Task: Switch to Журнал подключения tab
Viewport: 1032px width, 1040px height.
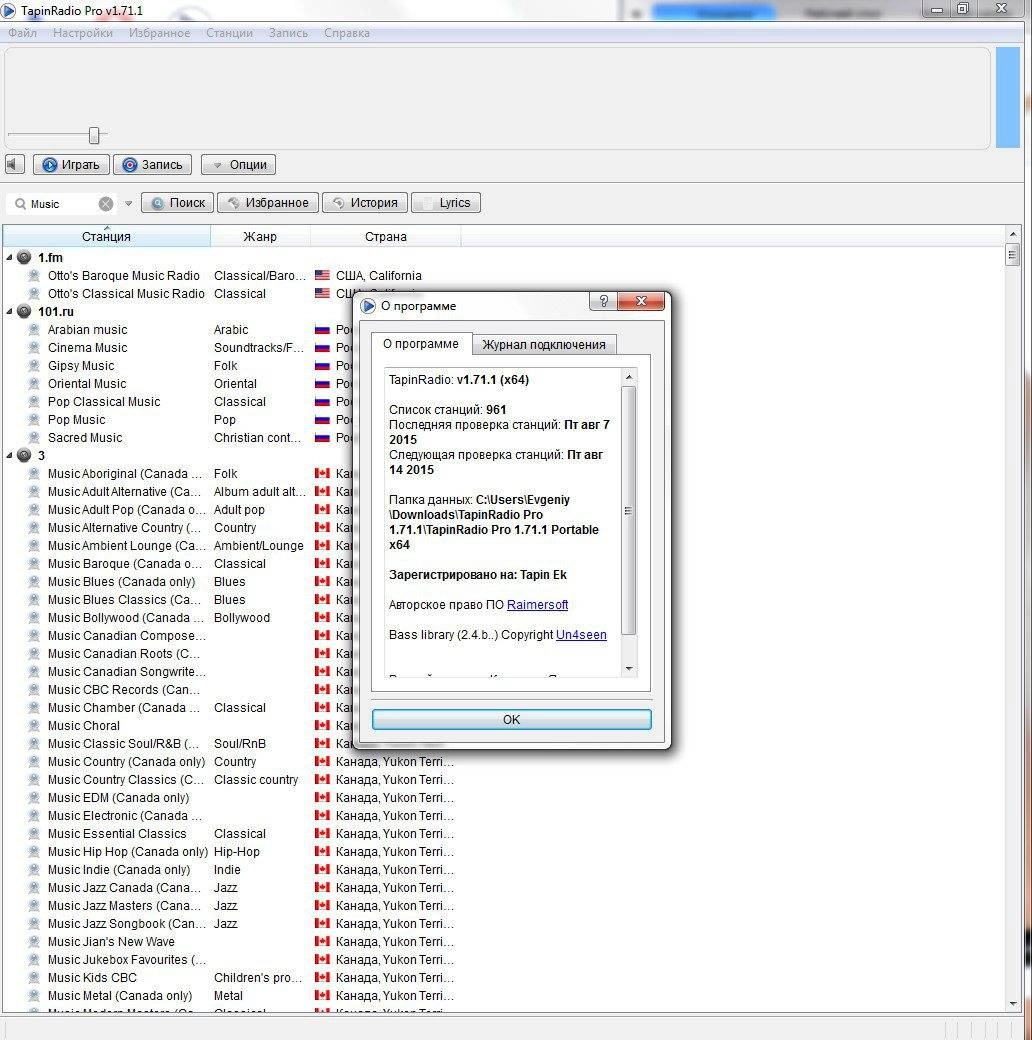Action: [x=544, y=345]
